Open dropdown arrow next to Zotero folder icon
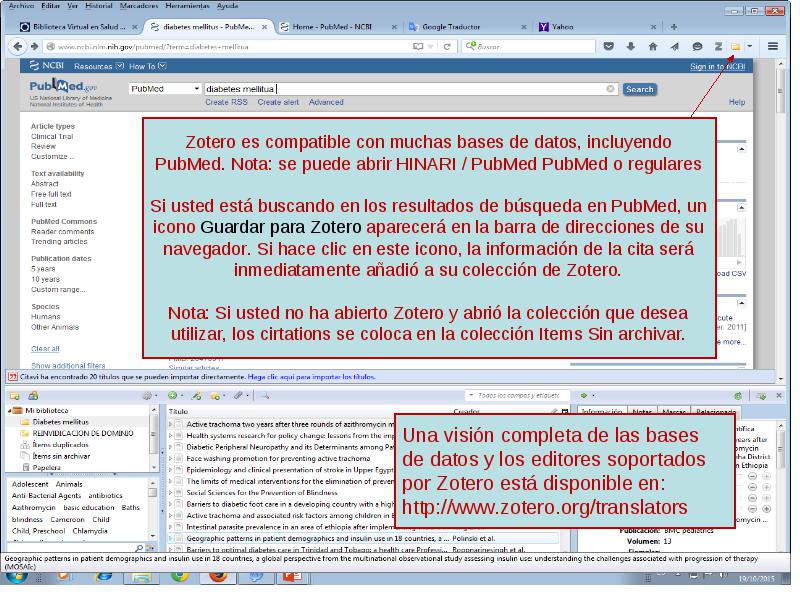The width and height of the screenshot is (800, 600). [749, 46]
